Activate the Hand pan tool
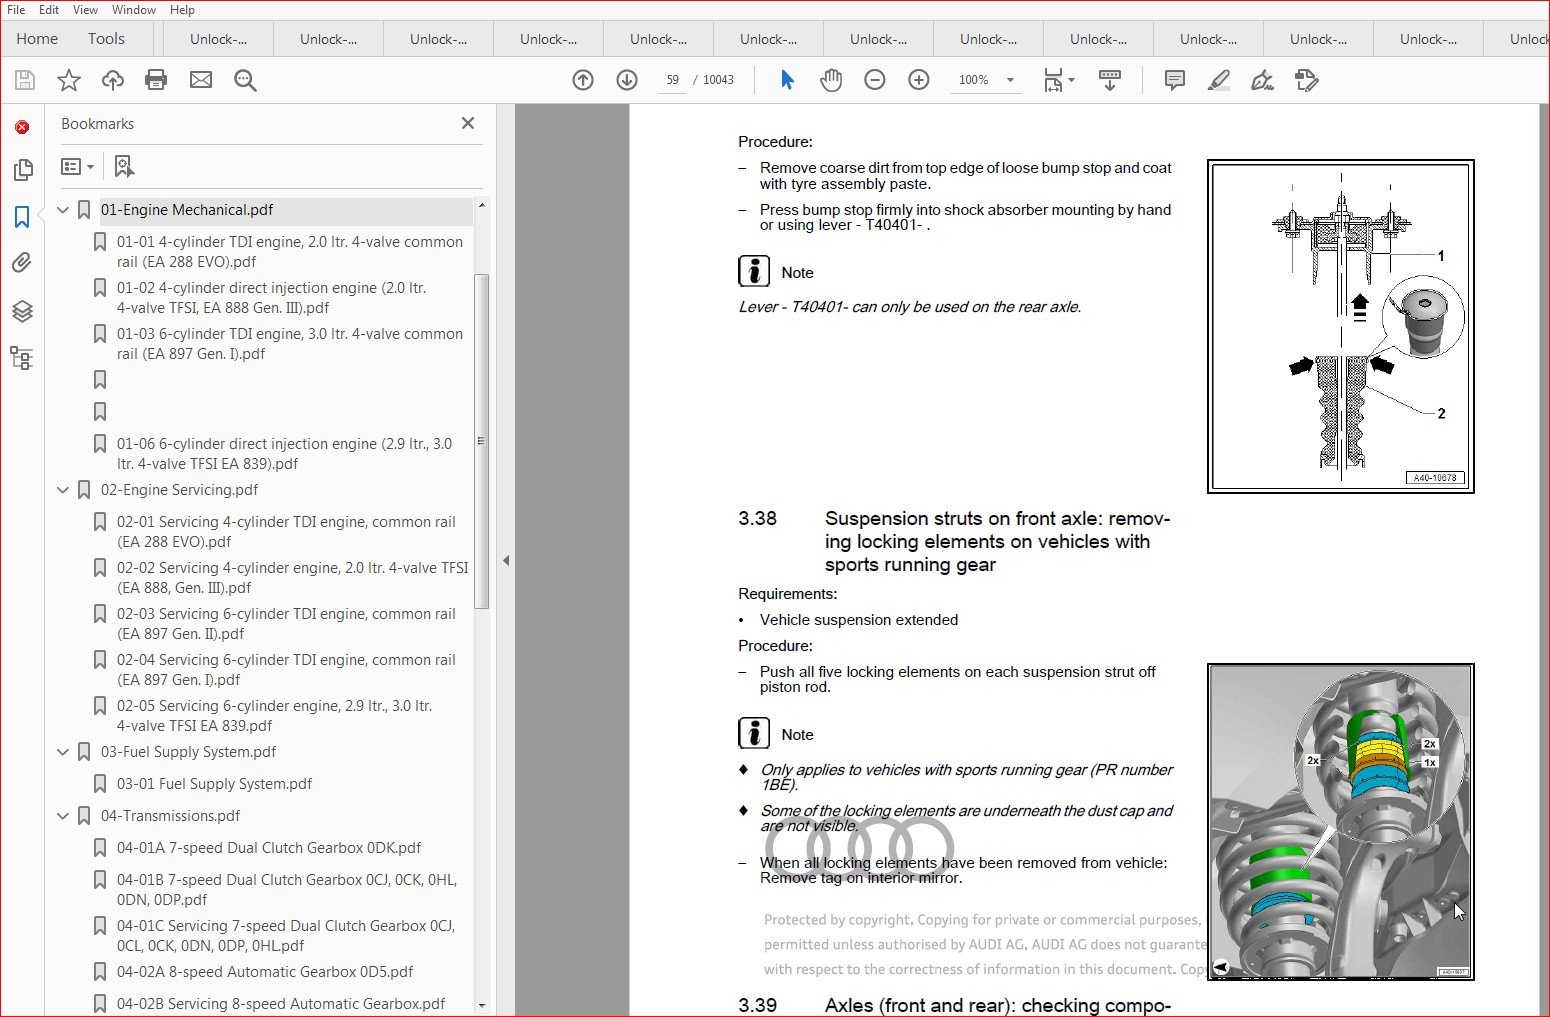 pyautogui.click(x=831, y=80)
